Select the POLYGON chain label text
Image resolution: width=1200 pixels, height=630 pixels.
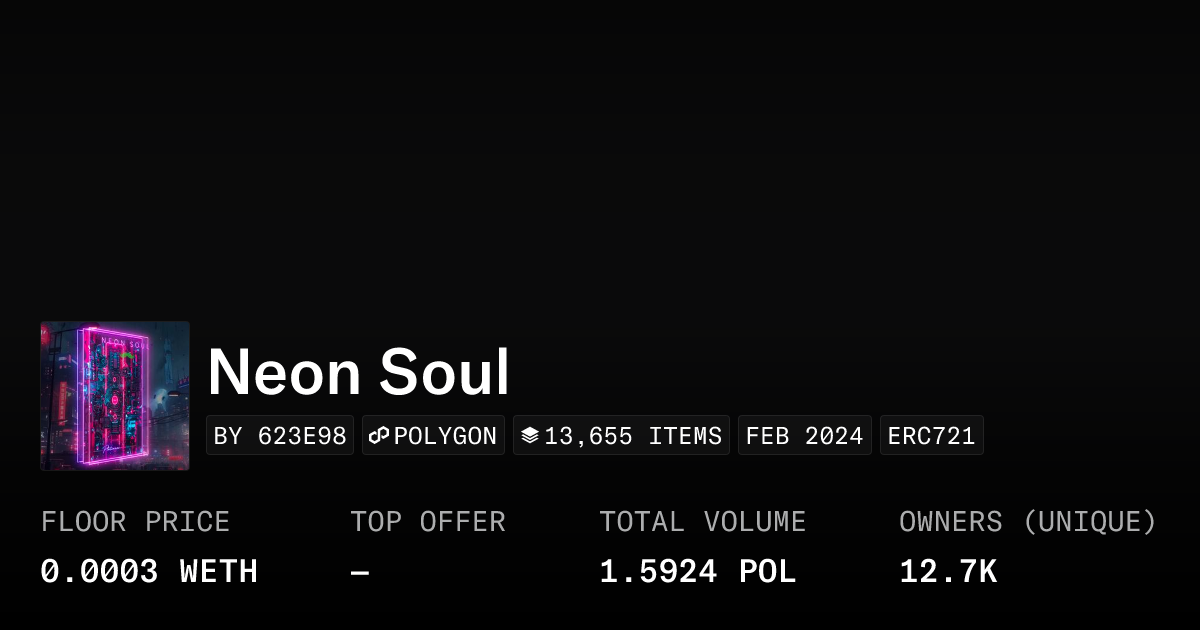pyautogui.click(x=445, y=436)
